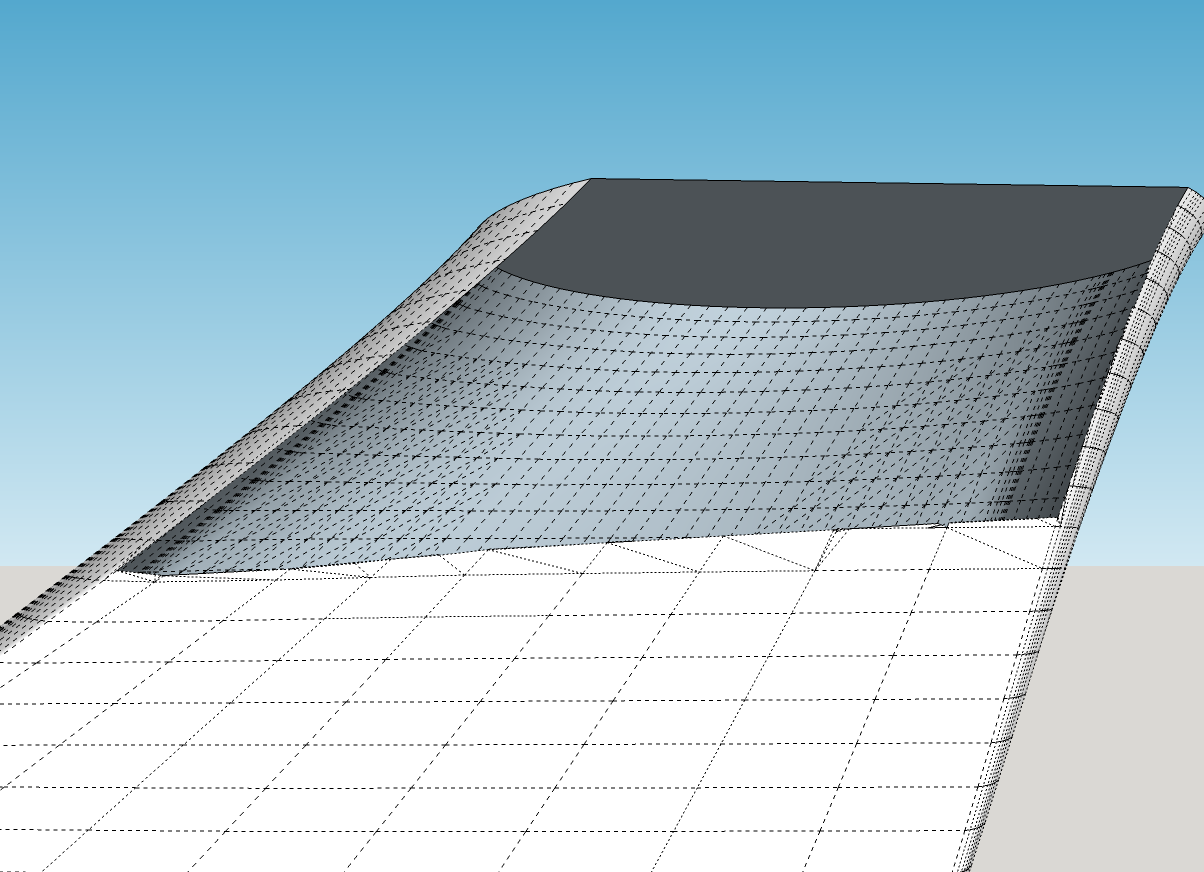The width and height of the screenshot is (1204, 872).
Task: Click the blue sky background area
Action: (250, 150)
